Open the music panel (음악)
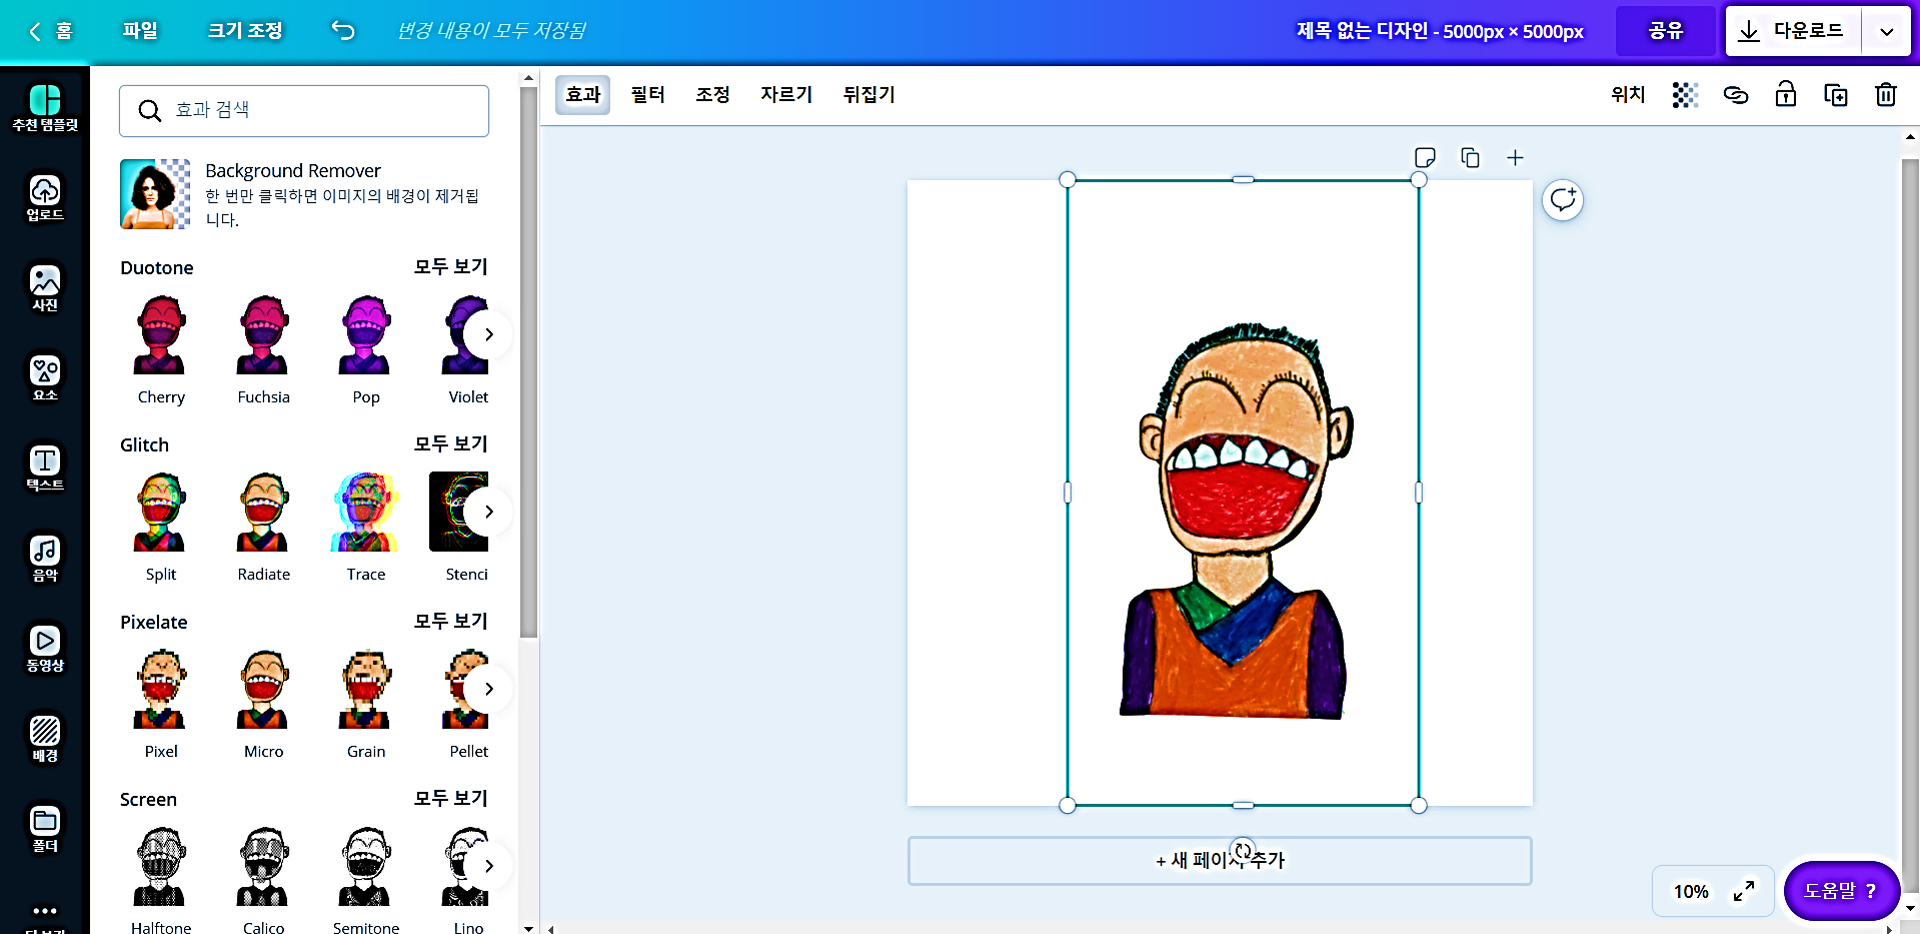Image resolution: width=1920 pixels, height=934 pixels. [x=45, y=558]
